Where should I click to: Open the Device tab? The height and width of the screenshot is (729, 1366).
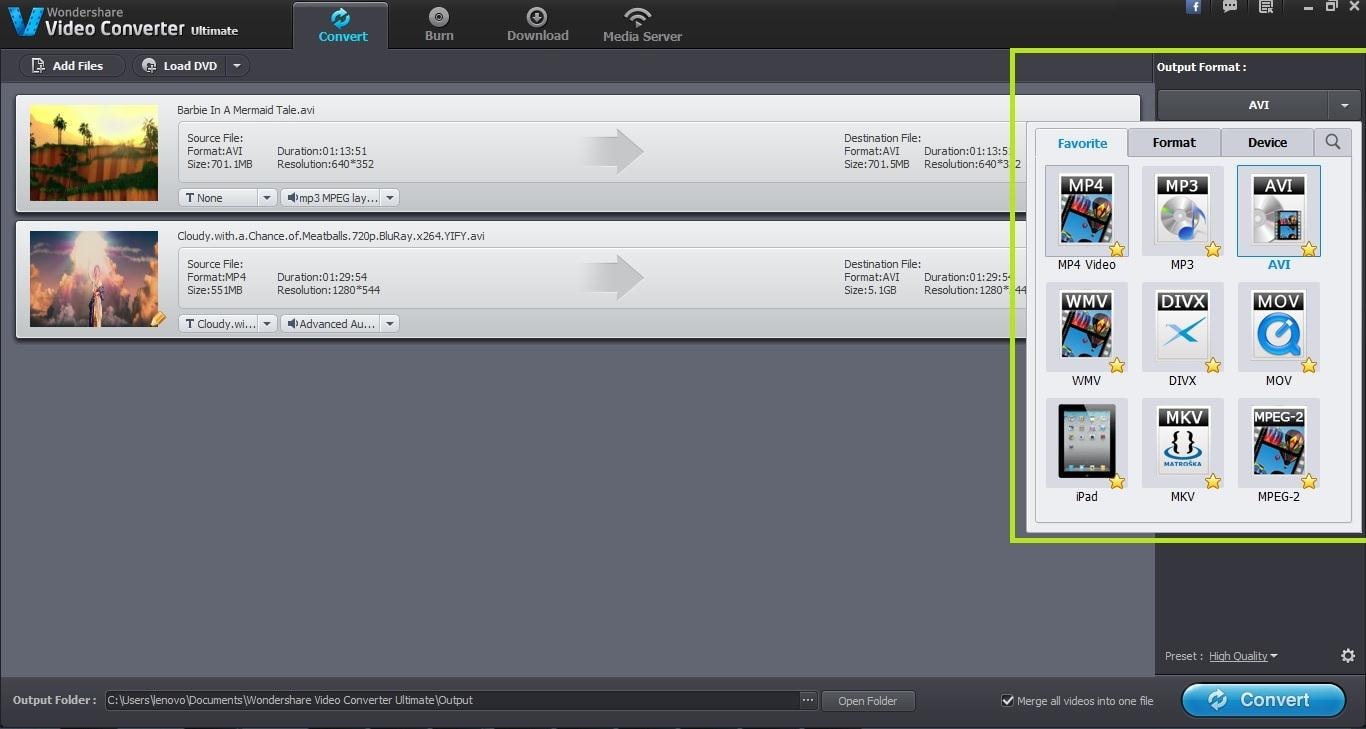pyautogui.click(x=1267, y=142)
